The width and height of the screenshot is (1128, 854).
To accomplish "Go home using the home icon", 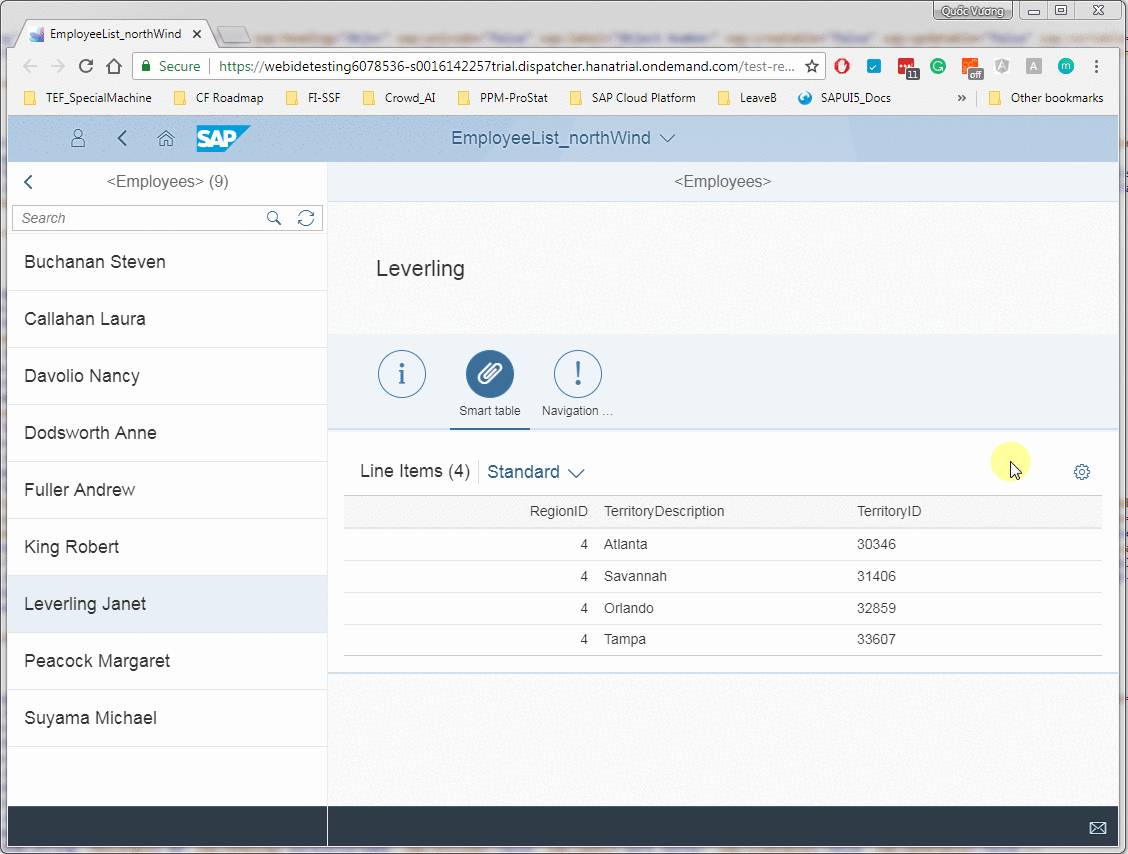I will [166, 137].
